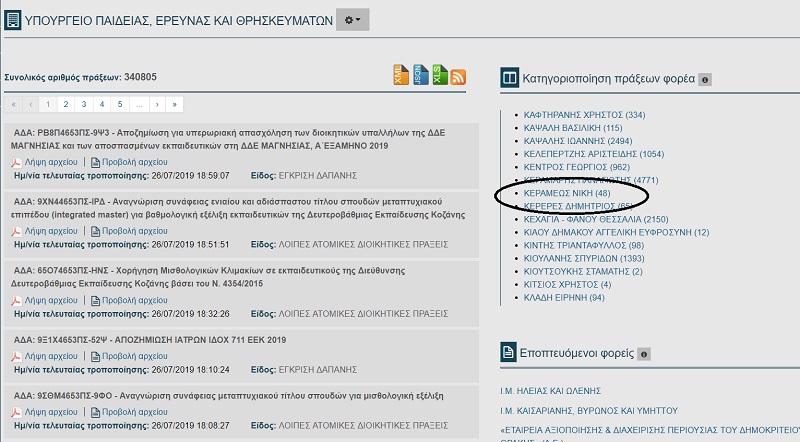
Task: Select ΚΕΡΑΜΕΩΣ ΝΙΚΗ (48) from signer list
Action: point(566,192)
